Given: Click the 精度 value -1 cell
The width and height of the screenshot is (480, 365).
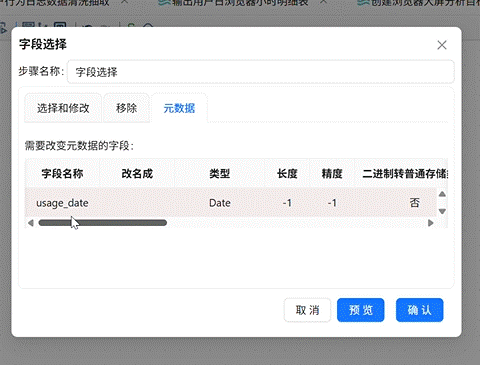Looking at the screenshot, I should pyautogui.click(x=332, y=203).
